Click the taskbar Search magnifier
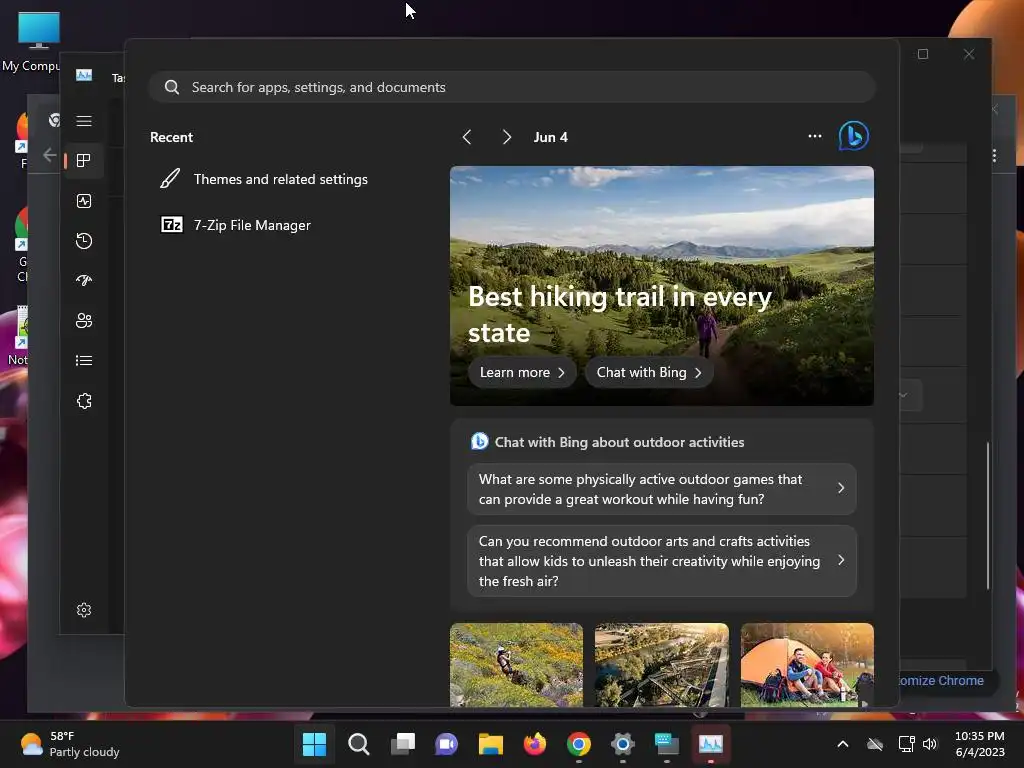 pos(359,744)
